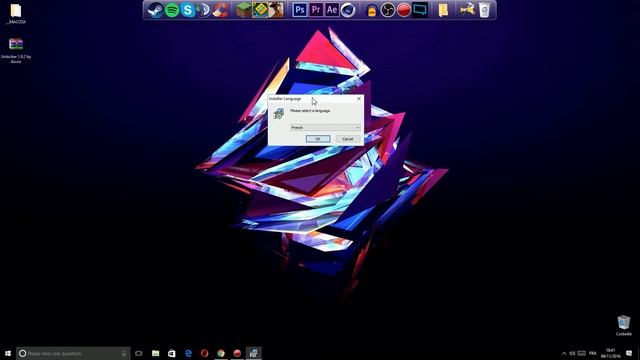Click the red recorder icon on the taskbar

click(x=237, y=353)
